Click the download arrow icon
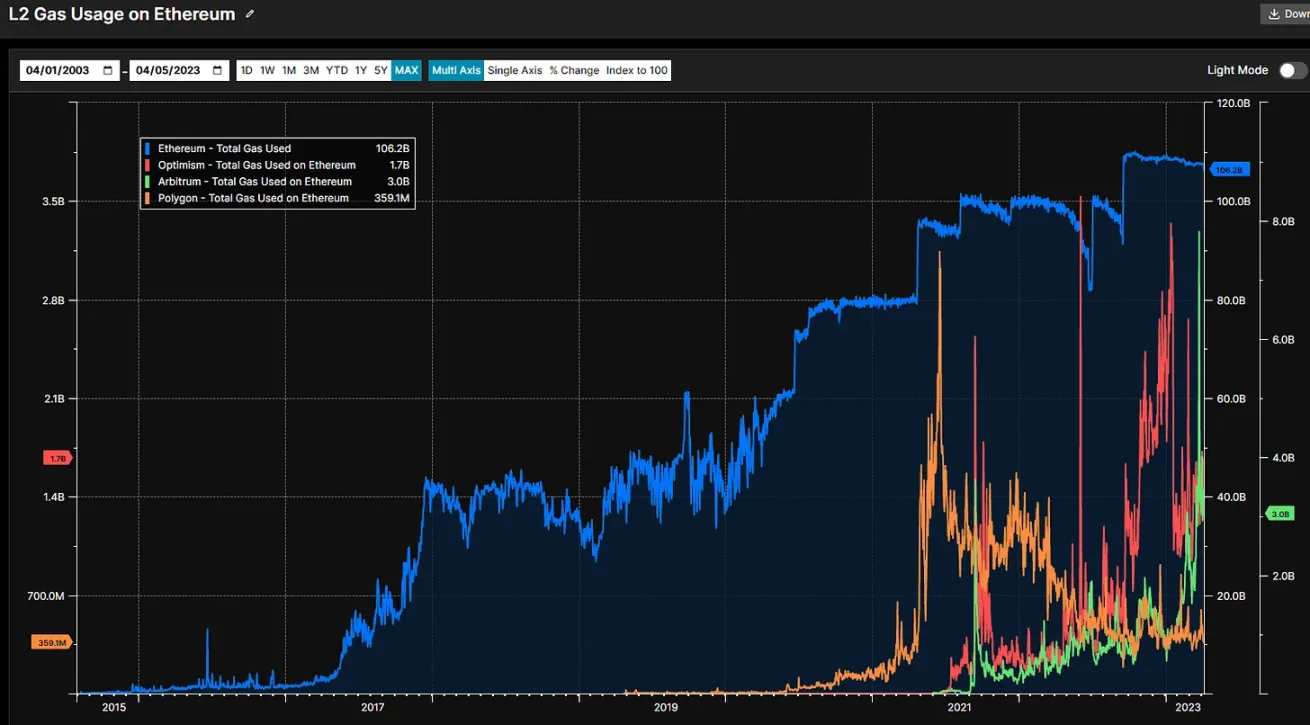This screenshot has height=725, width=1310. coord(1274,14)
